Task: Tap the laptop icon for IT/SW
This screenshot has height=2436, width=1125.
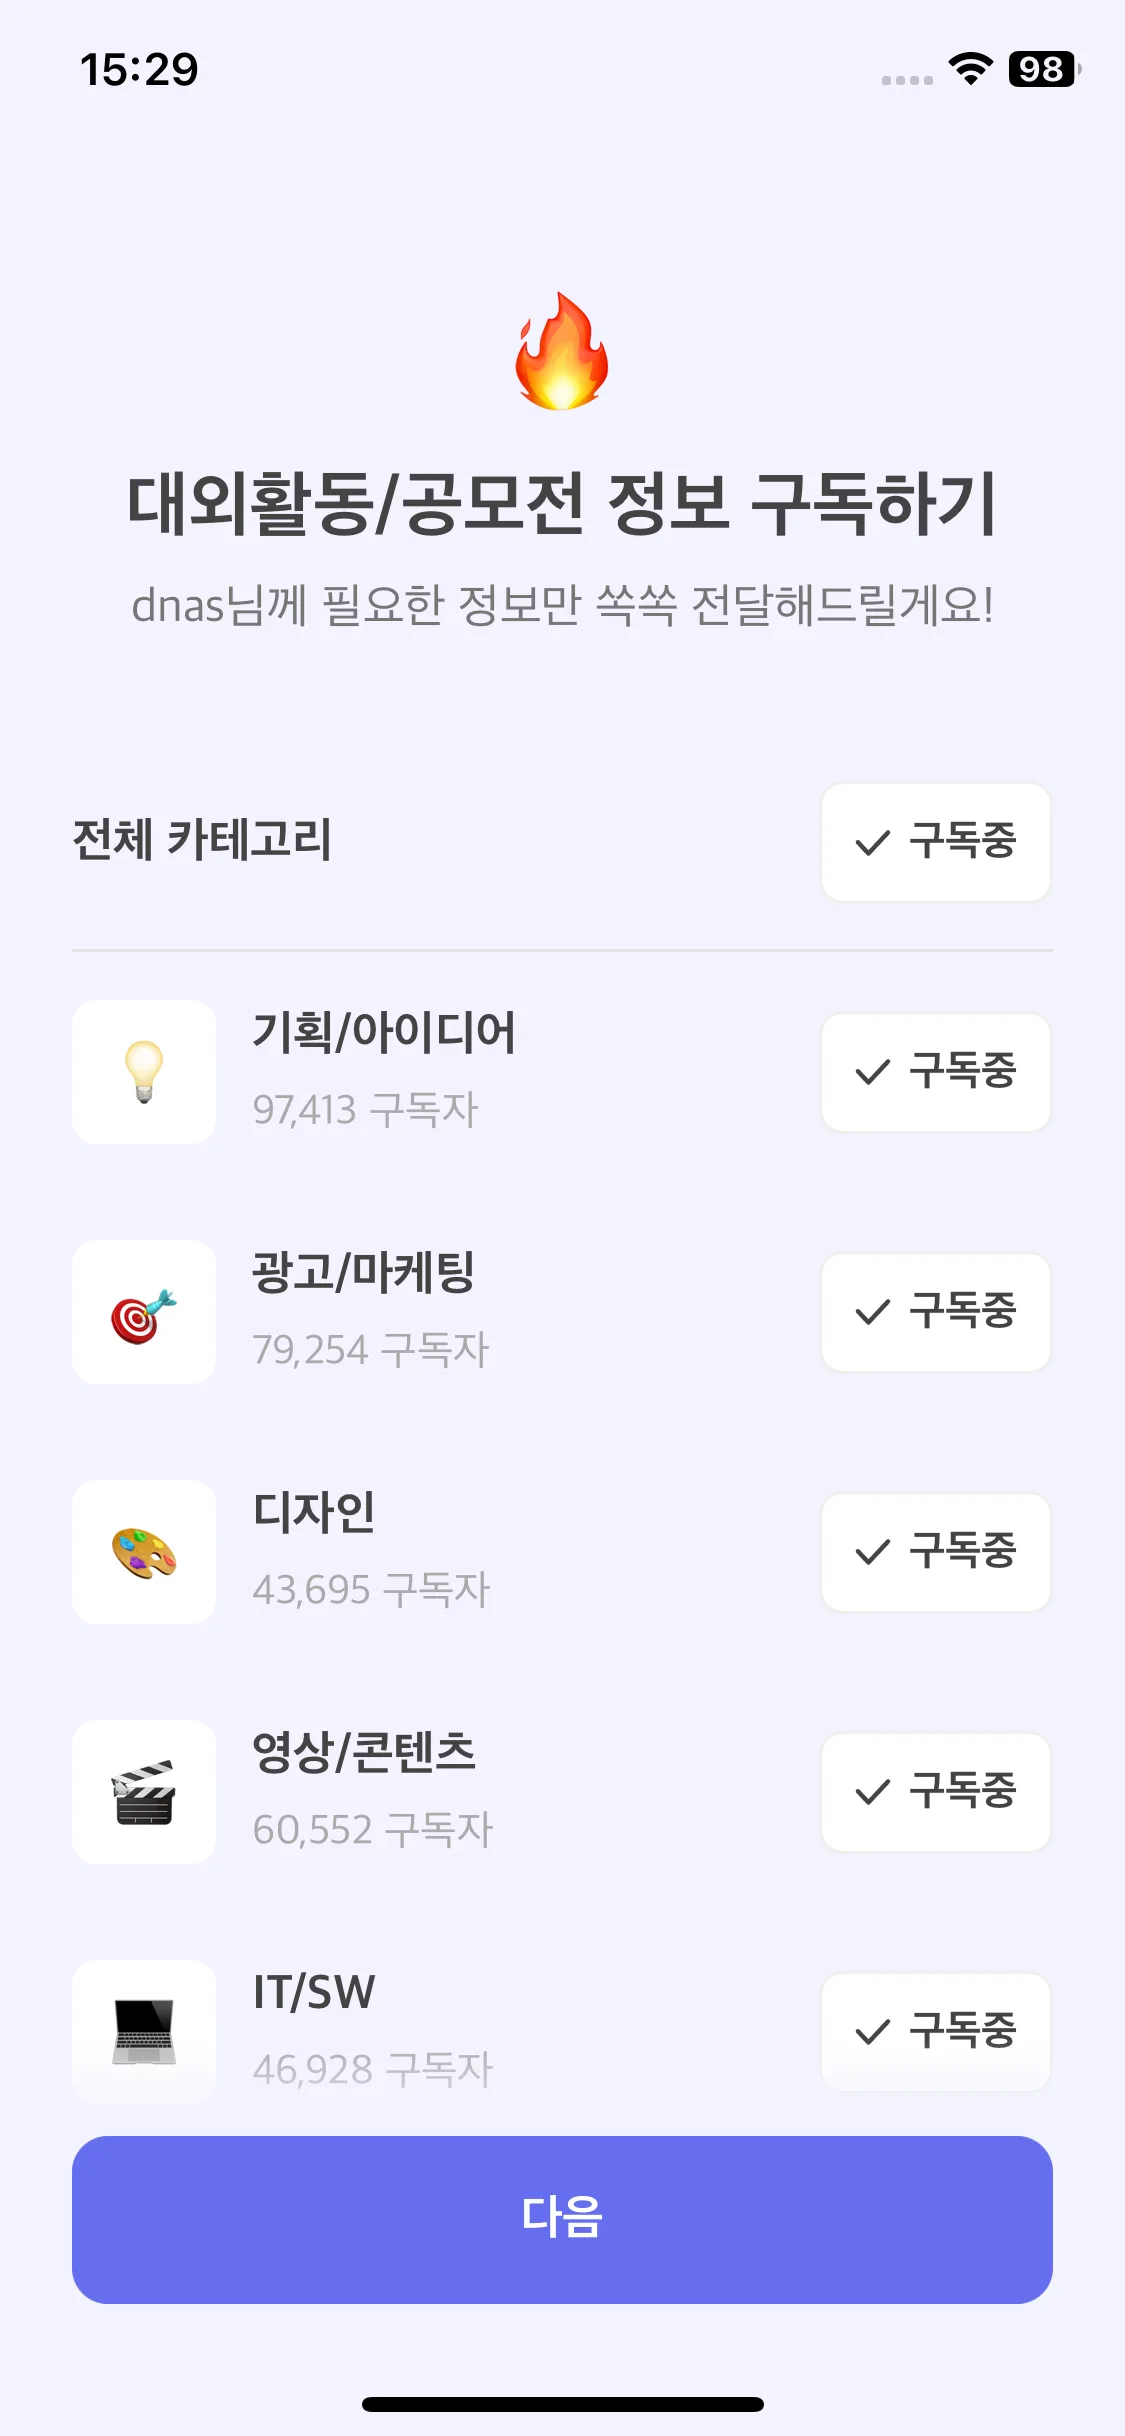Action: (x=144, y=2032)
